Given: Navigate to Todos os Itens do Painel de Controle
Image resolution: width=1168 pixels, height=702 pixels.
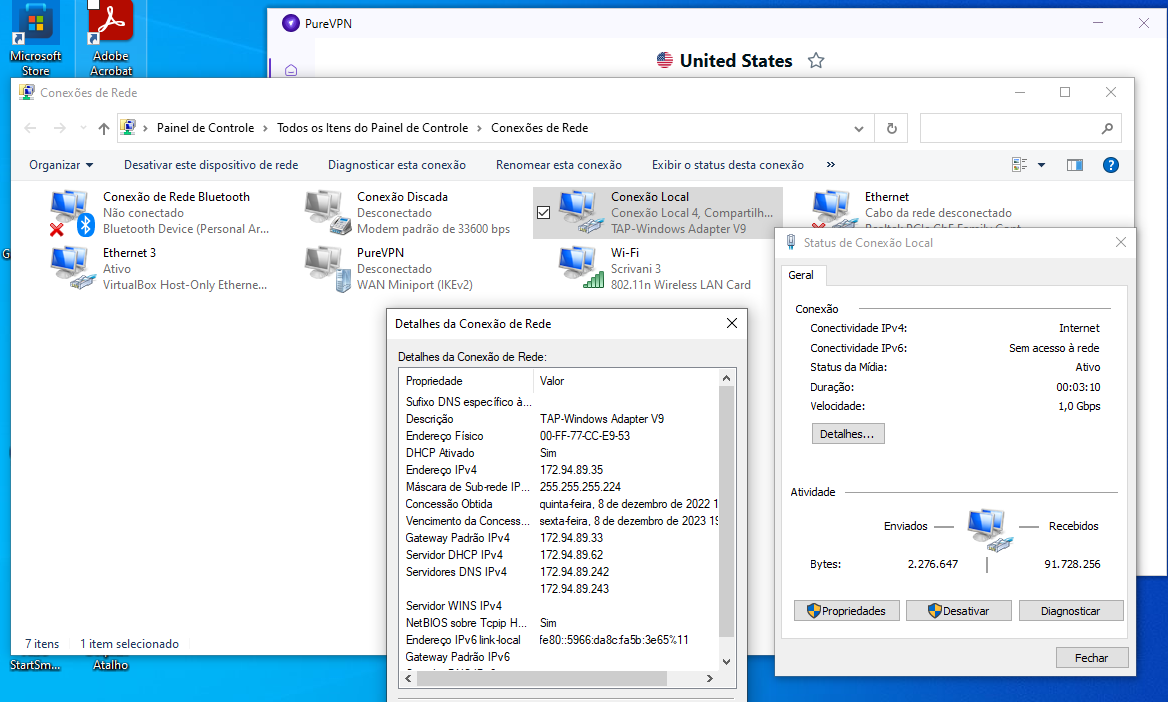Looking at the screenshot, I should click(372, 128).
